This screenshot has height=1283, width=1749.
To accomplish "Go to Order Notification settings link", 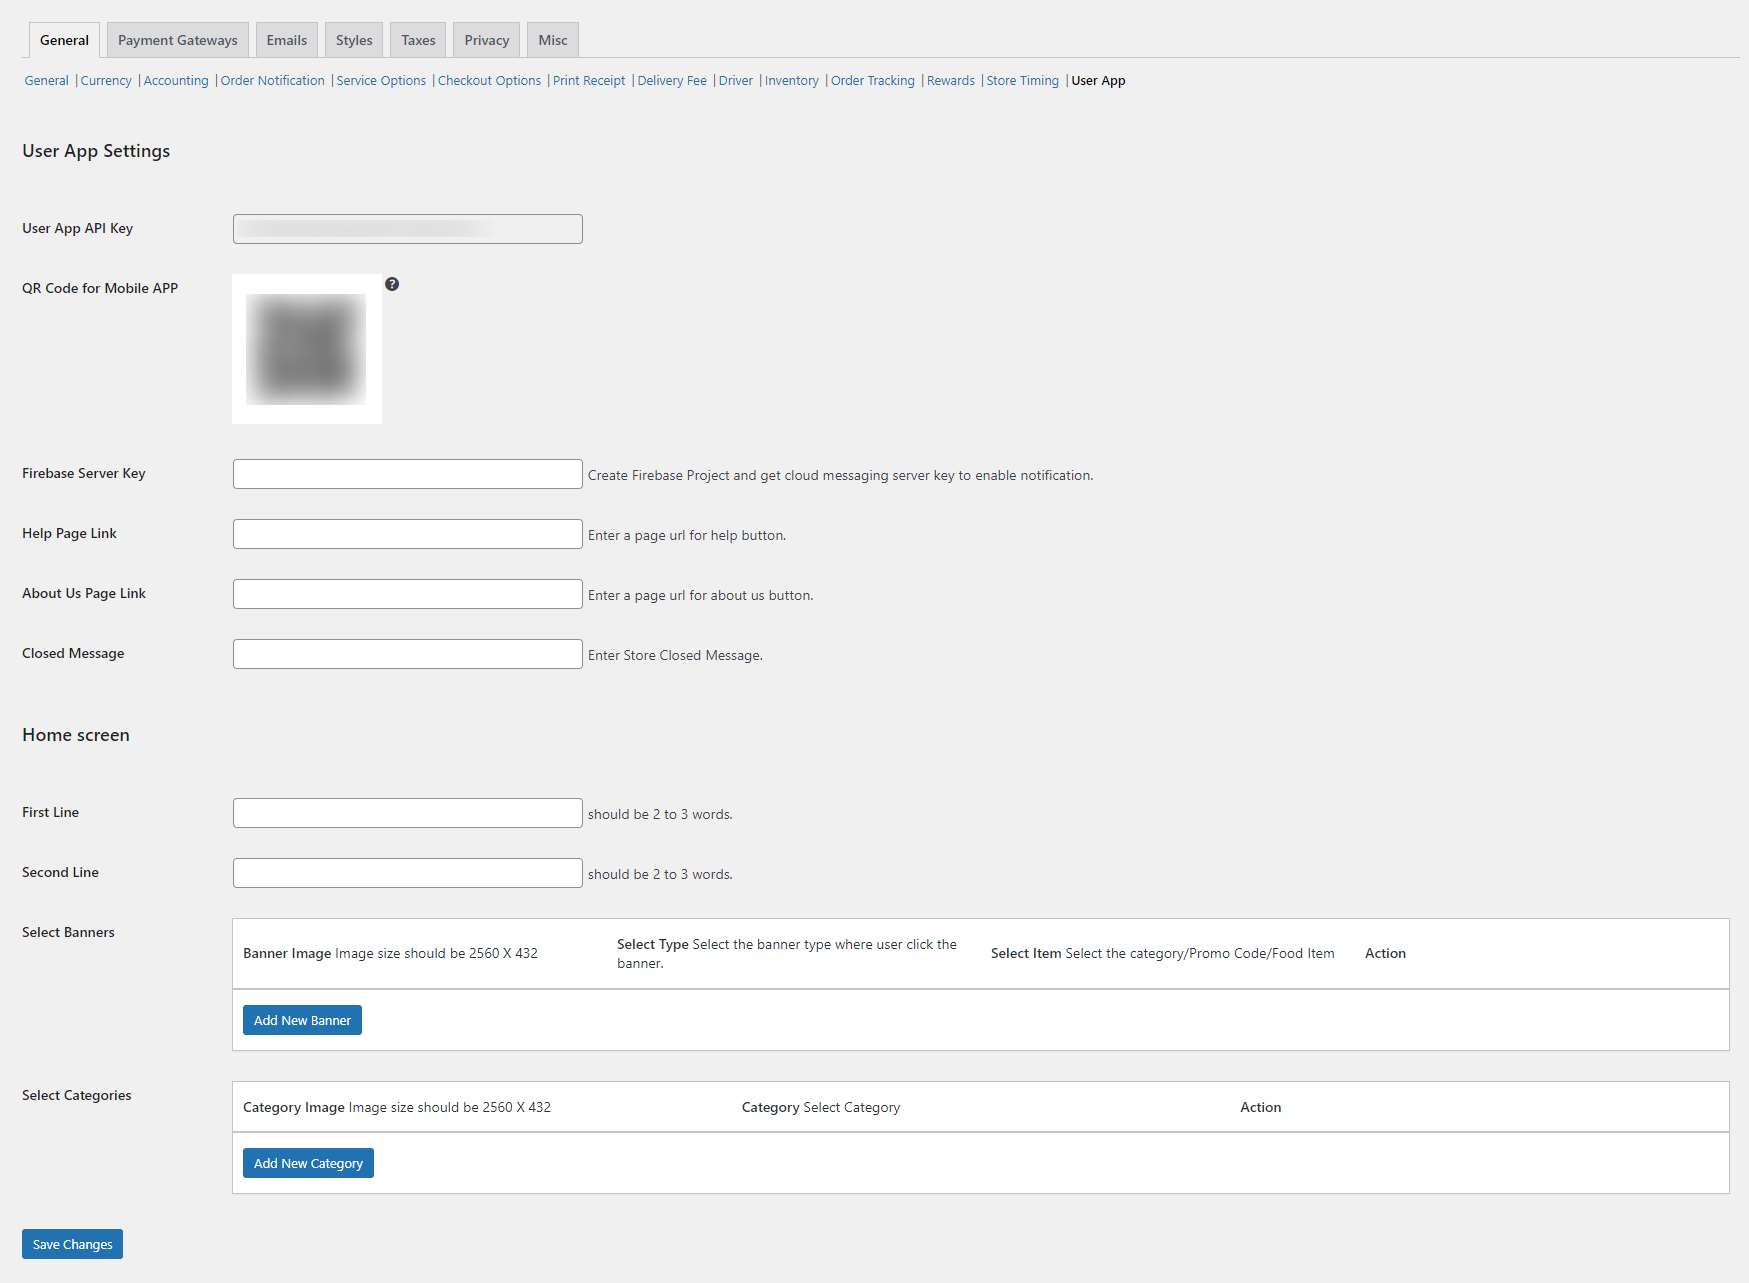I will [x=272, y=81].
